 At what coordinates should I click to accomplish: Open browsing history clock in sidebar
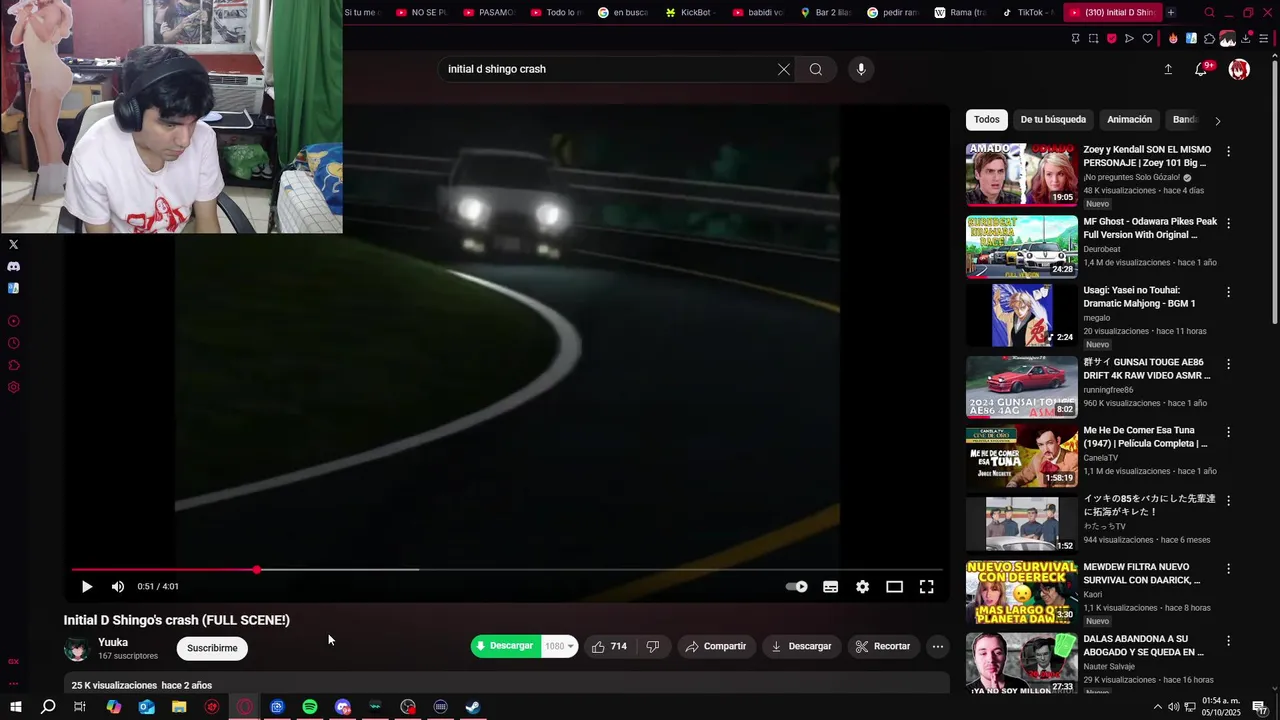(13, 343)
